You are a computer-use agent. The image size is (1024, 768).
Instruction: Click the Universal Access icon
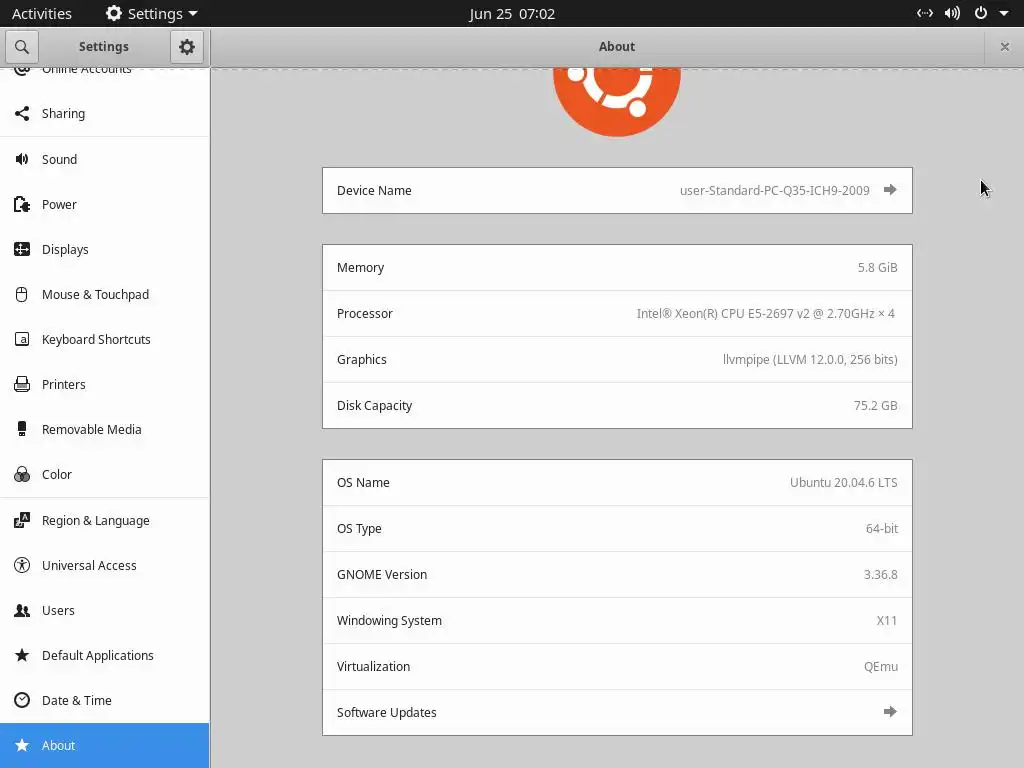pos(22,566)
